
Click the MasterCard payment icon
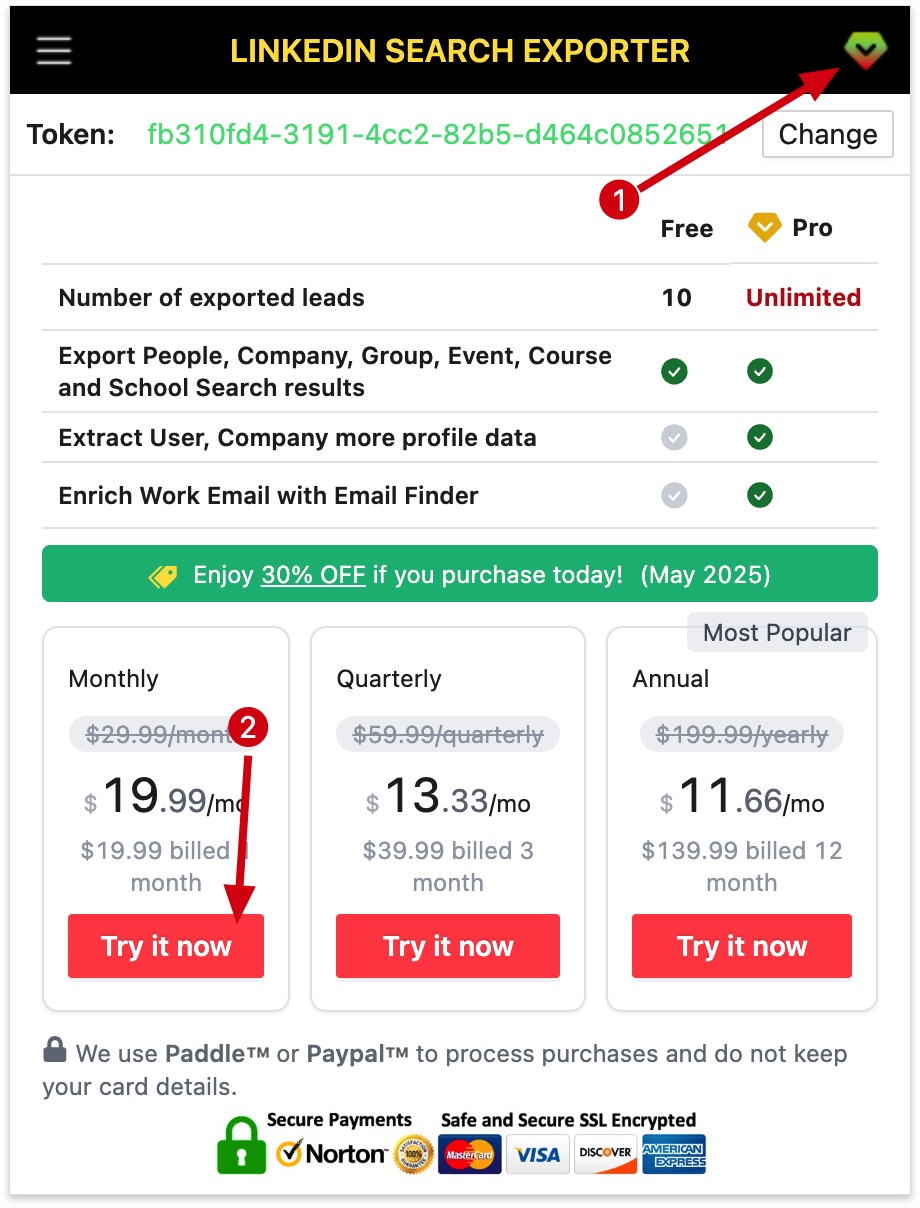[469, 1155]
